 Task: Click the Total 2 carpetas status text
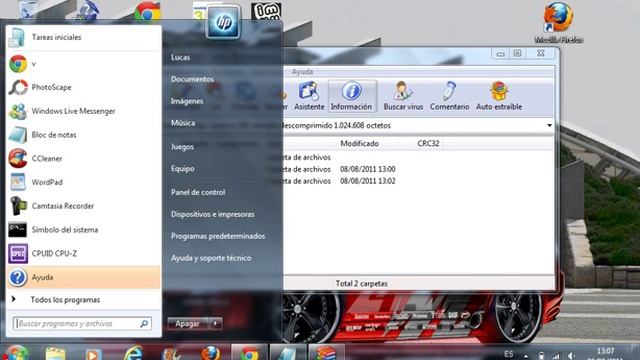(x=361, y=283)
